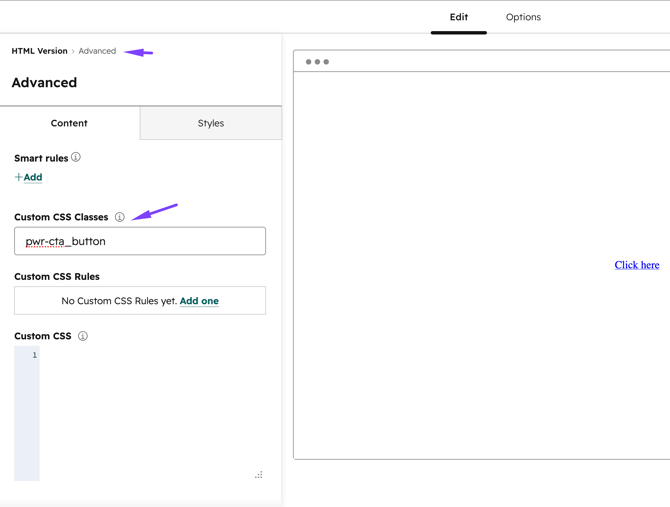Open the Smart rules info icon
Viewport: 670px width, 507px height.
tap(76, 157)
